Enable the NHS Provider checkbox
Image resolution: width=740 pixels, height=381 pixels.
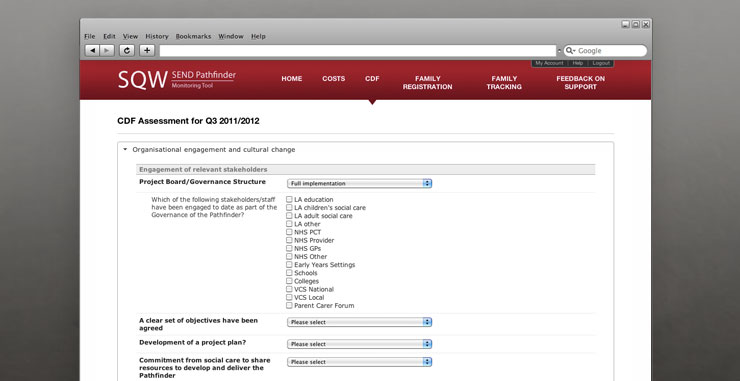pyautogui.click(x=289, y=240)
